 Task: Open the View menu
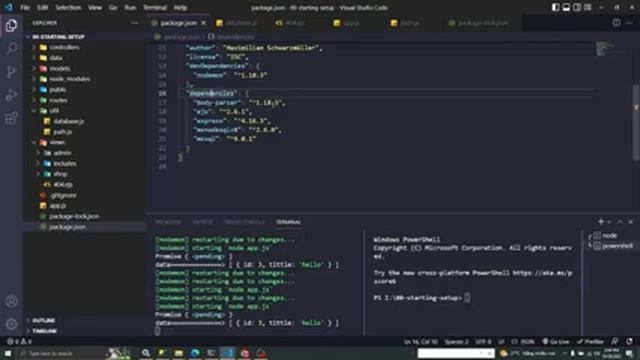tap(95, 7)
